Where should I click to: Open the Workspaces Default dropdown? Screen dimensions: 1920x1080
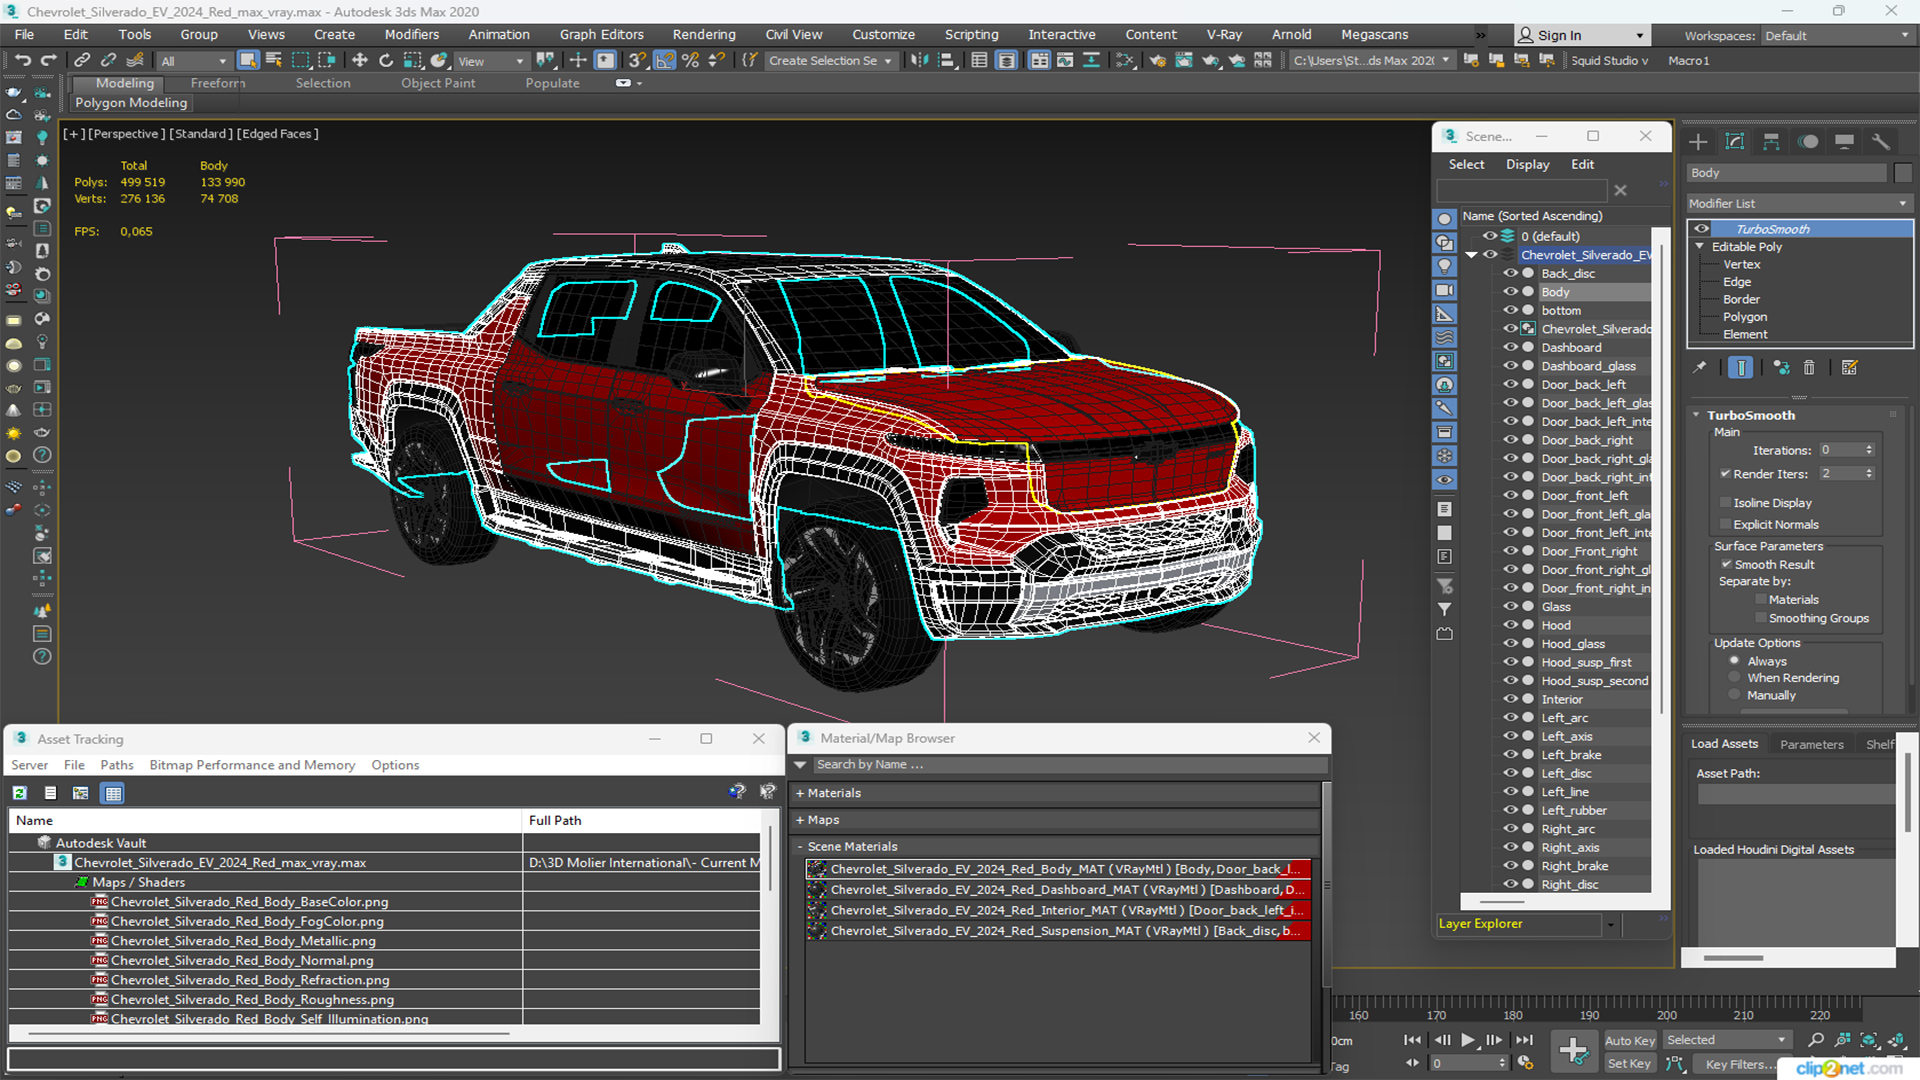pyautogui.click(x=1836, y=36)
